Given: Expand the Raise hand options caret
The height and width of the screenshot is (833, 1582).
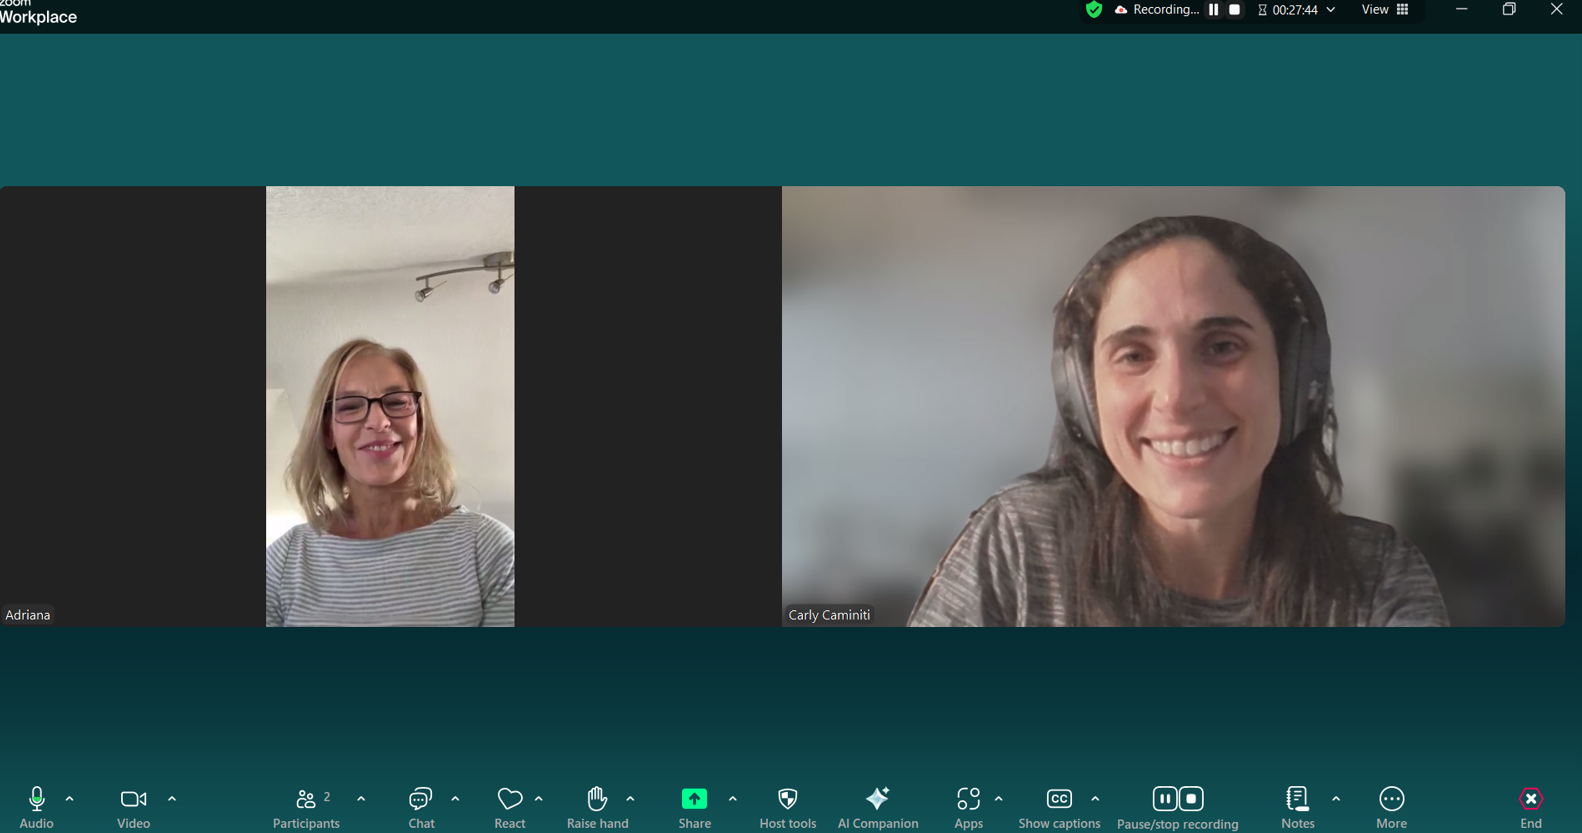Looking at the screenshot, I should pos(630,799).
